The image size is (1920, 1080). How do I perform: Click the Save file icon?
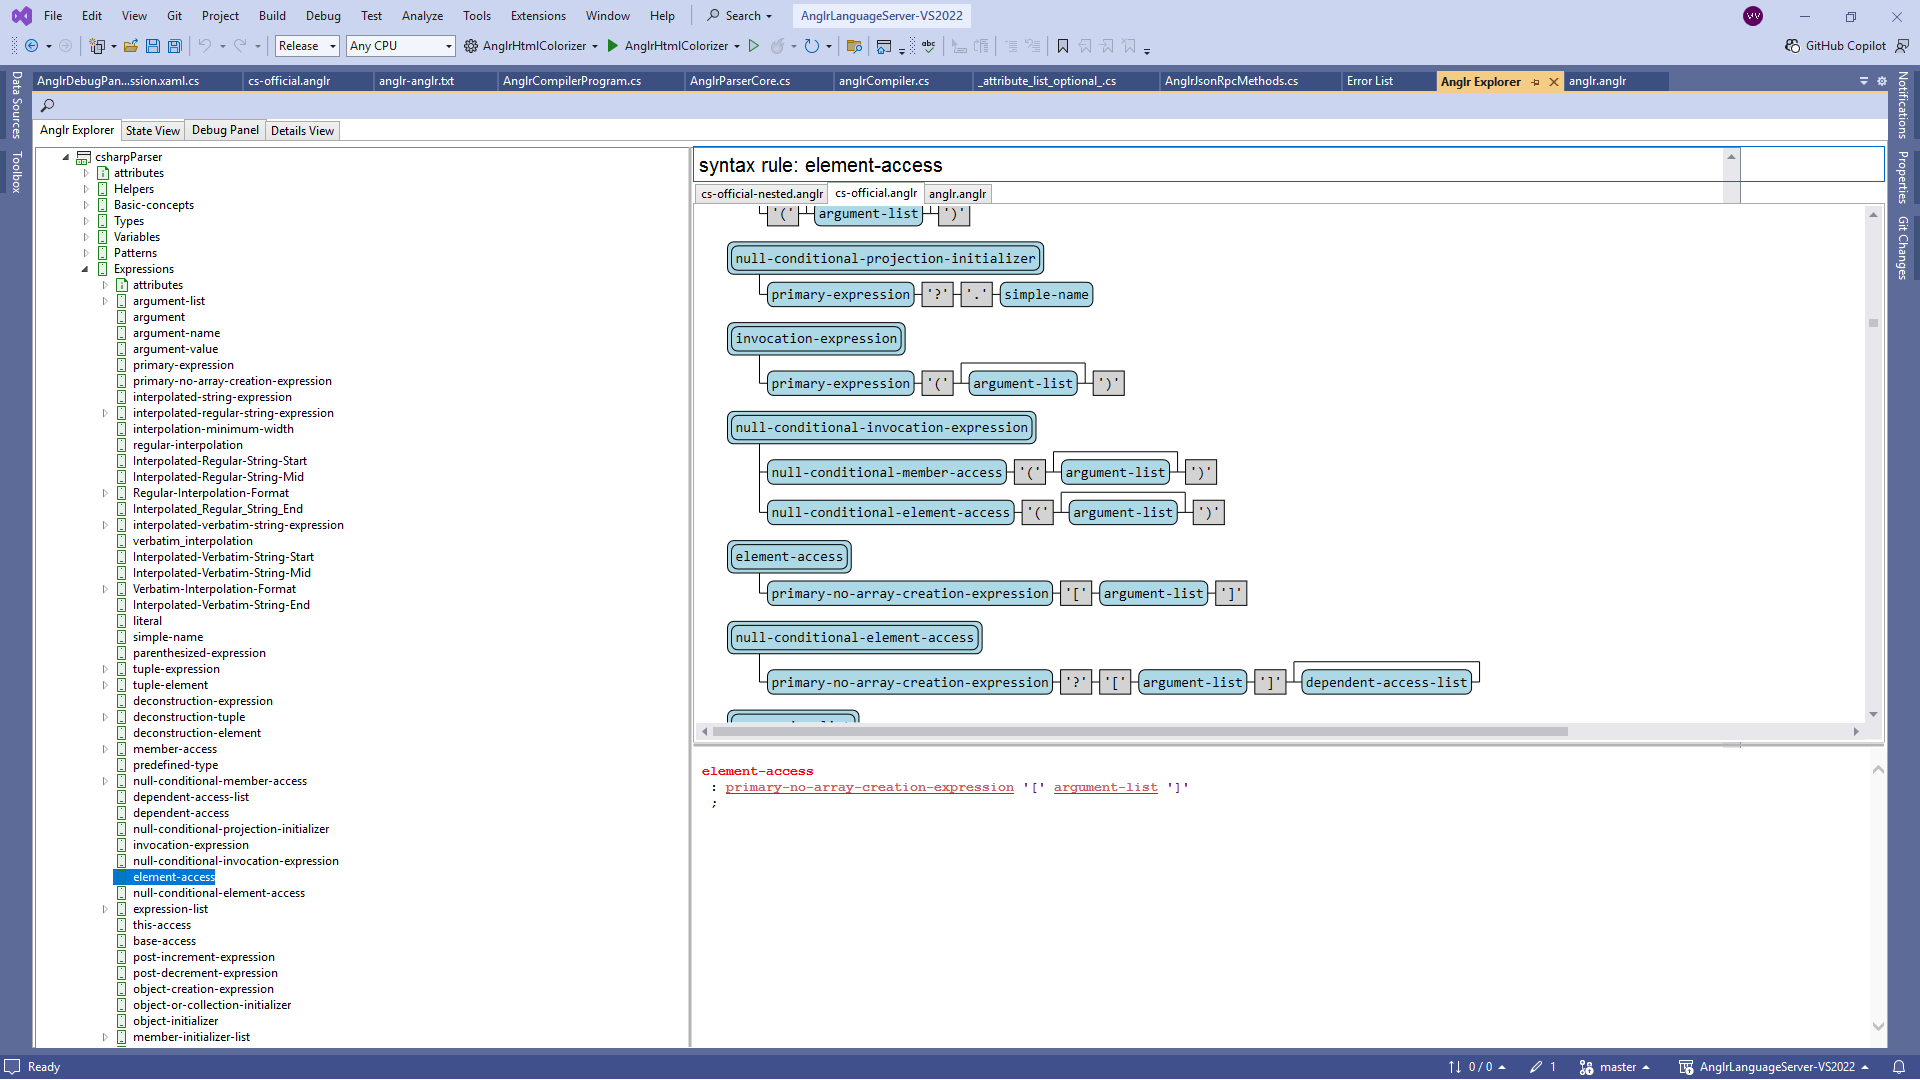[153, 46]
